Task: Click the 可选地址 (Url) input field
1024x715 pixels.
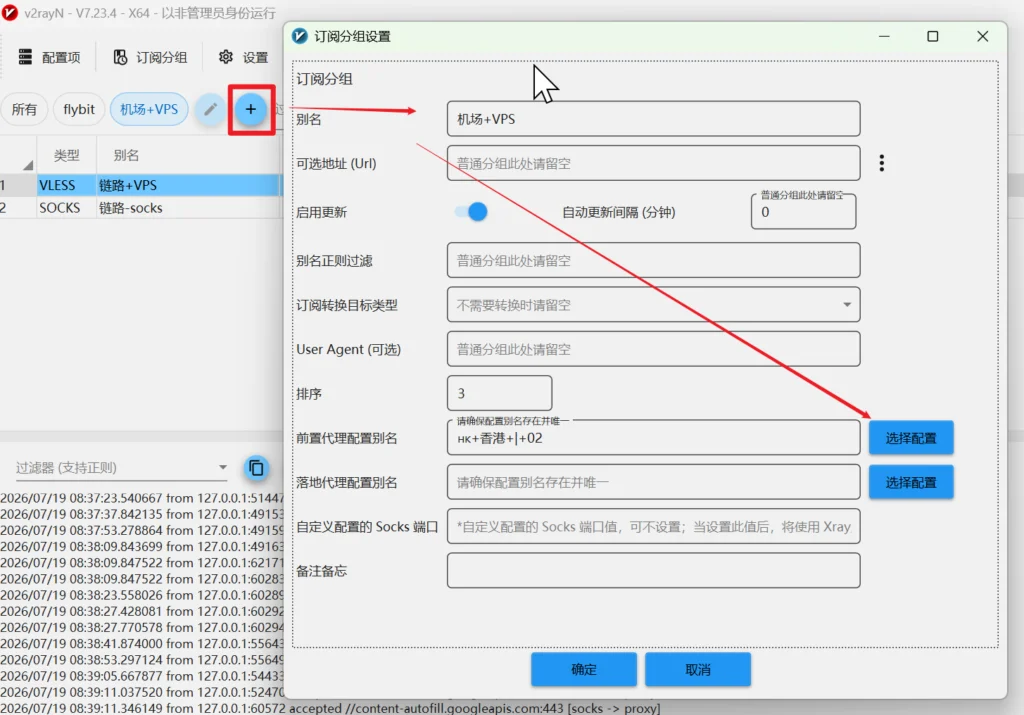Action: (653, 163)
